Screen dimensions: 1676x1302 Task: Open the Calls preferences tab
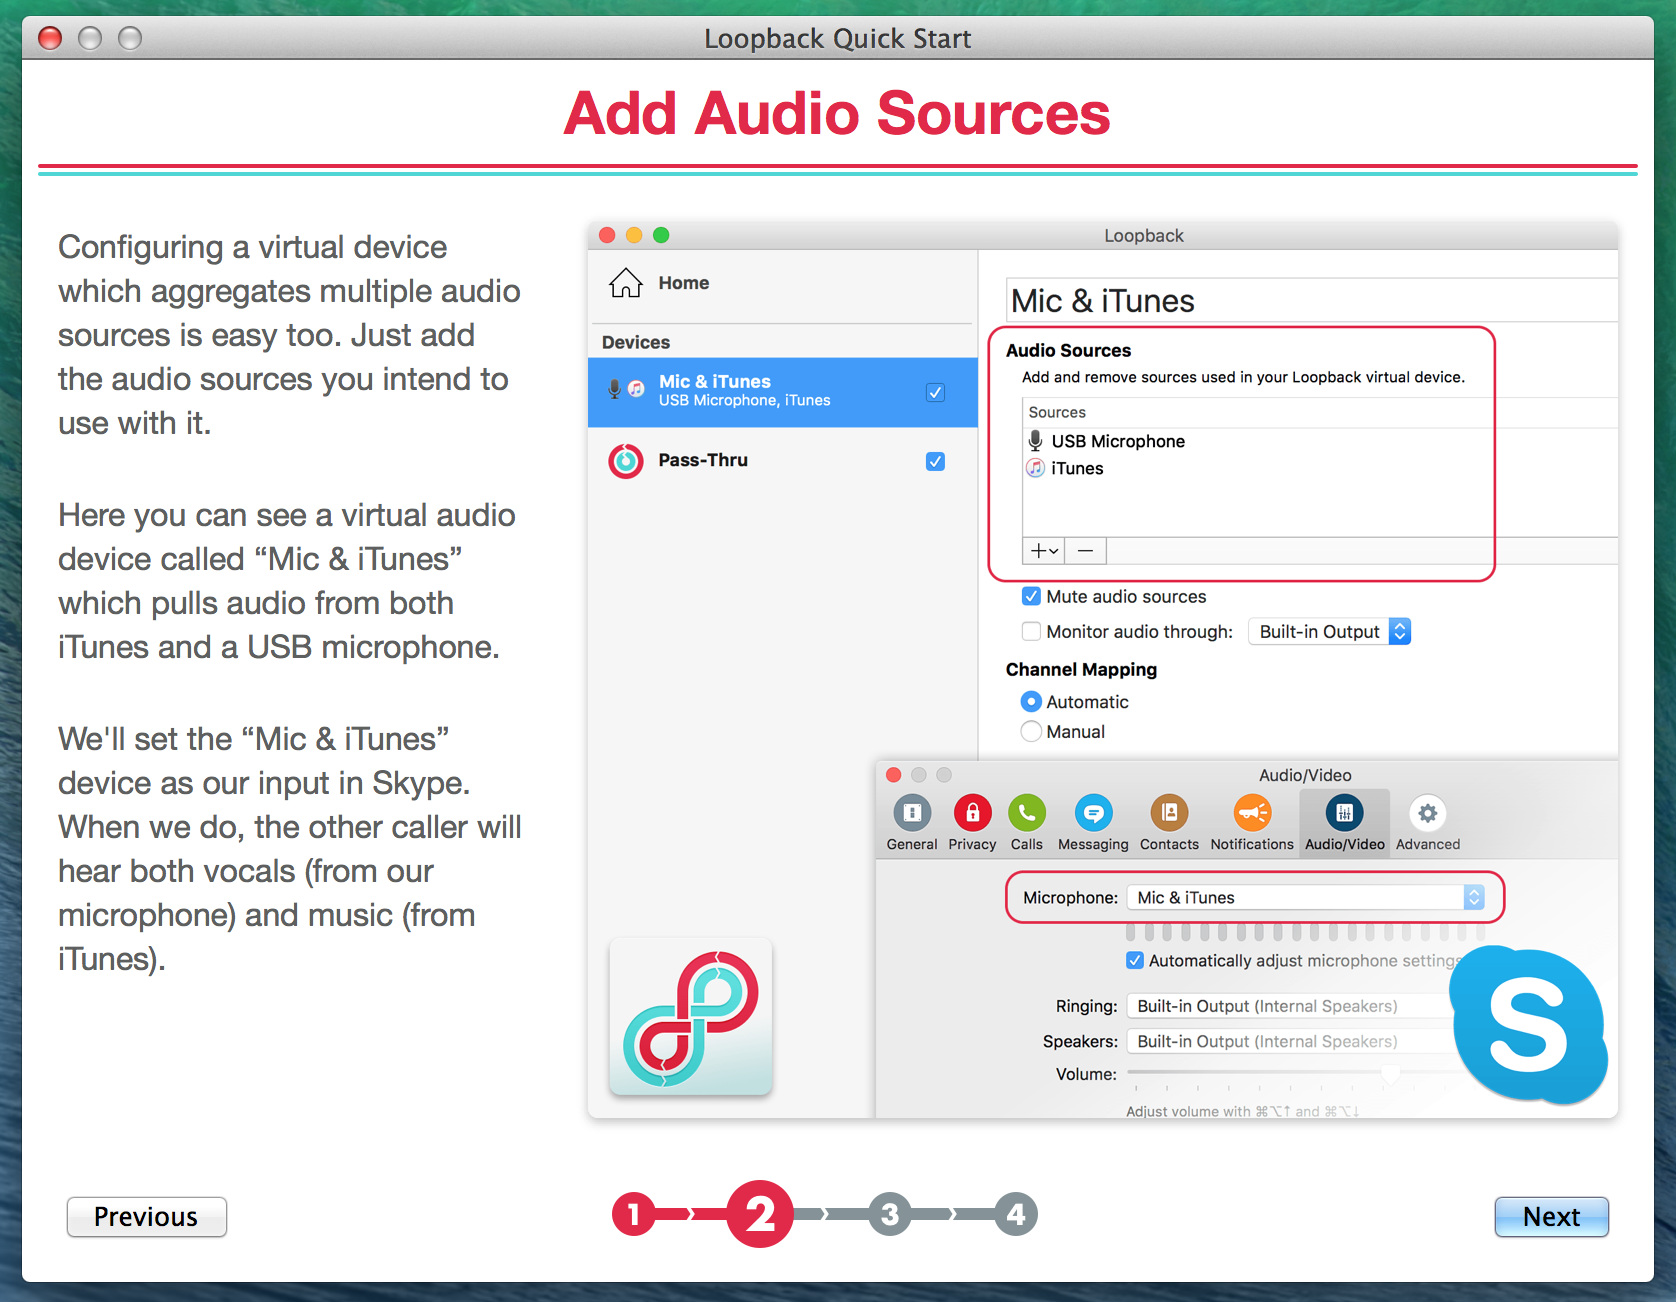pyautogui.click(x=1026, y=823)
